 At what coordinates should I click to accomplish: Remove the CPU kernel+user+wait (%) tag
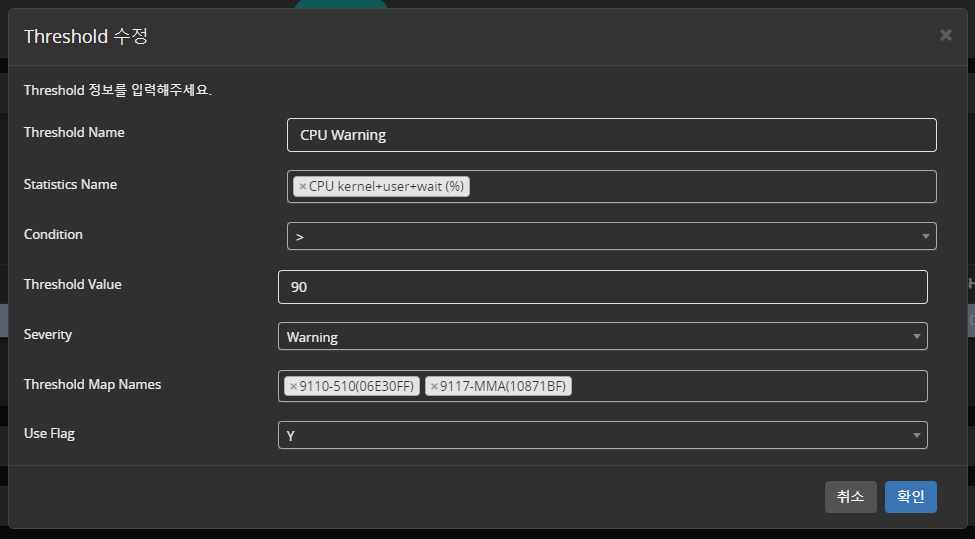[x=302, y=186]
